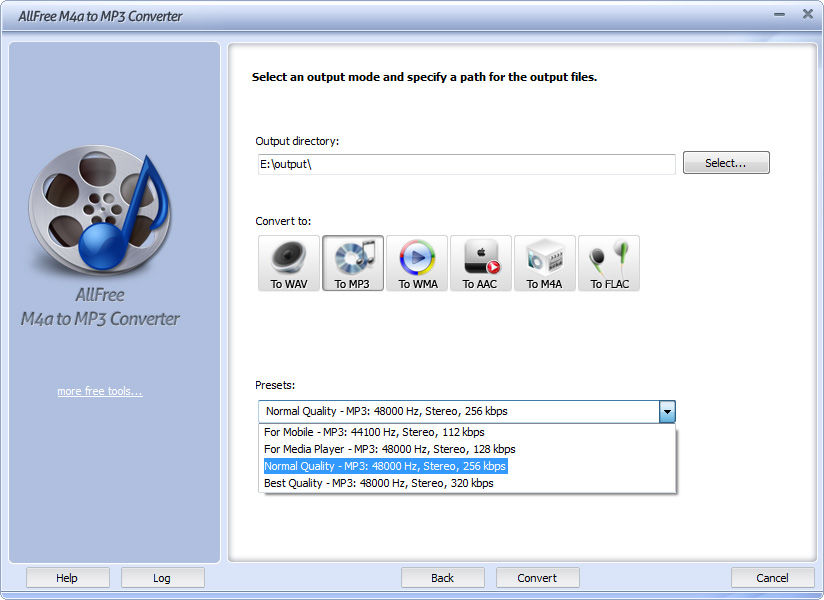
Task: Go to previous step with Back
Action: tap(442, 577)
